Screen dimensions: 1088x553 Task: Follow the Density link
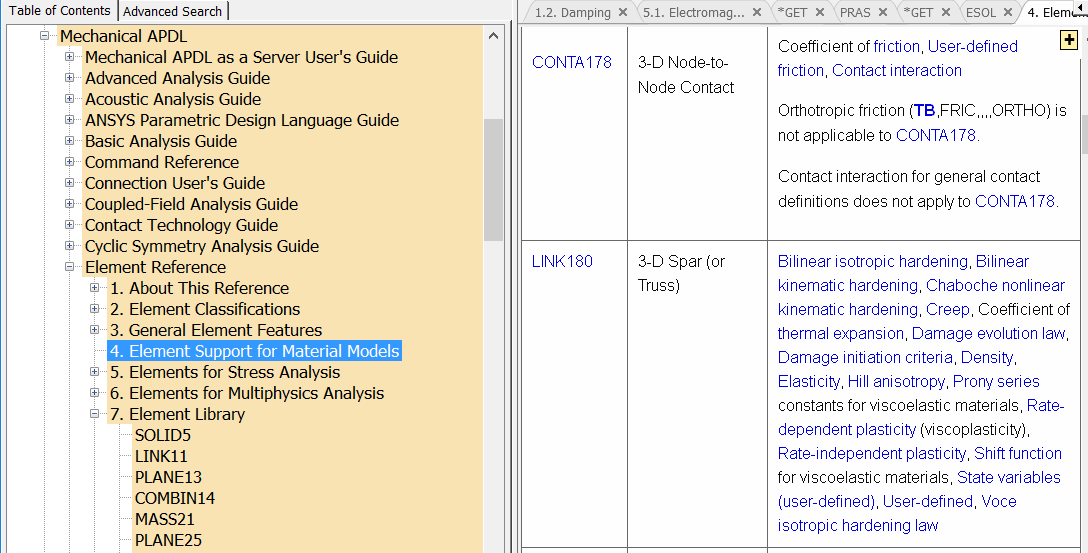tap(987, 357)
